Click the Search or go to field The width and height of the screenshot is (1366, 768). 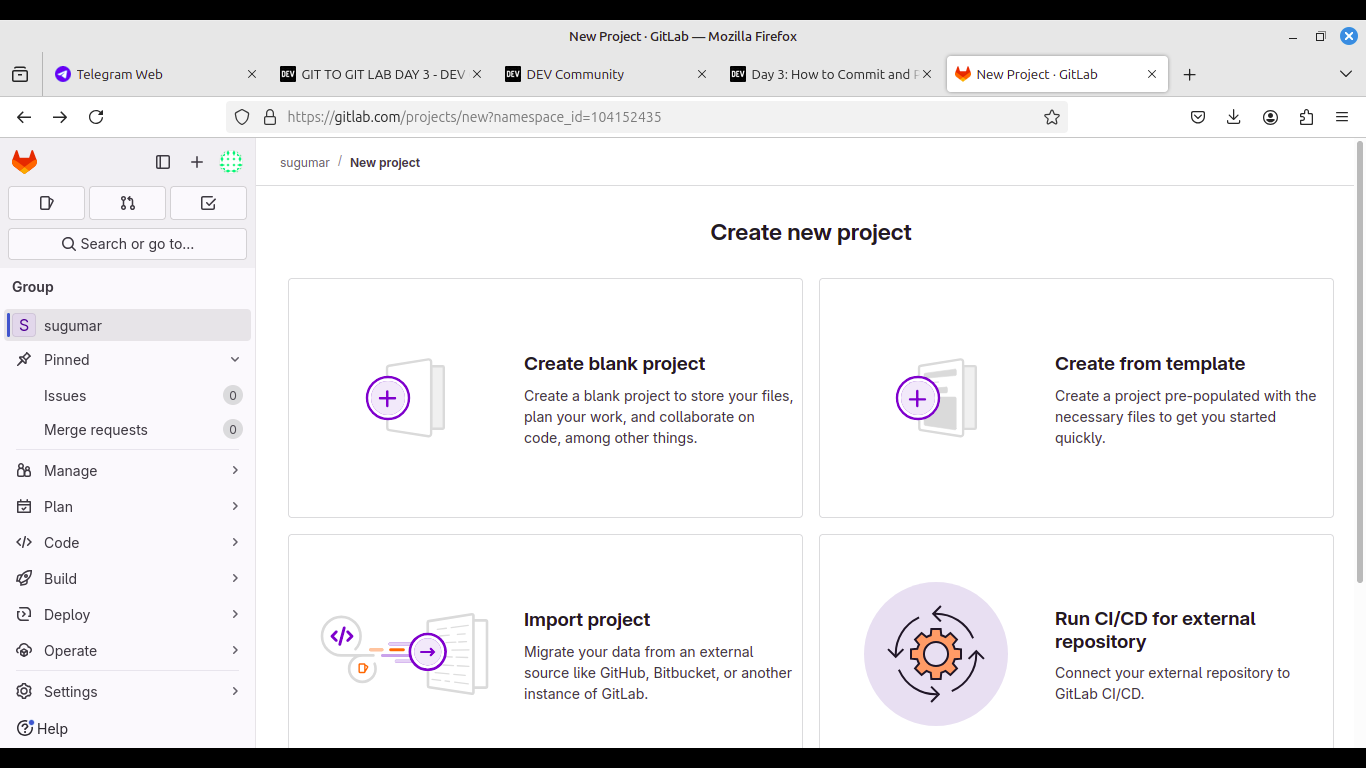127,244
